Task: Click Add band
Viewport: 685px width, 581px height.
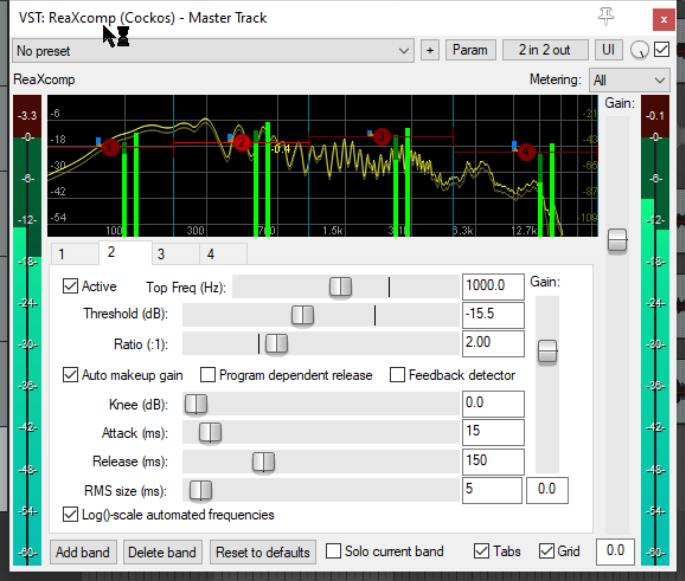Action: tap(83, 552)
